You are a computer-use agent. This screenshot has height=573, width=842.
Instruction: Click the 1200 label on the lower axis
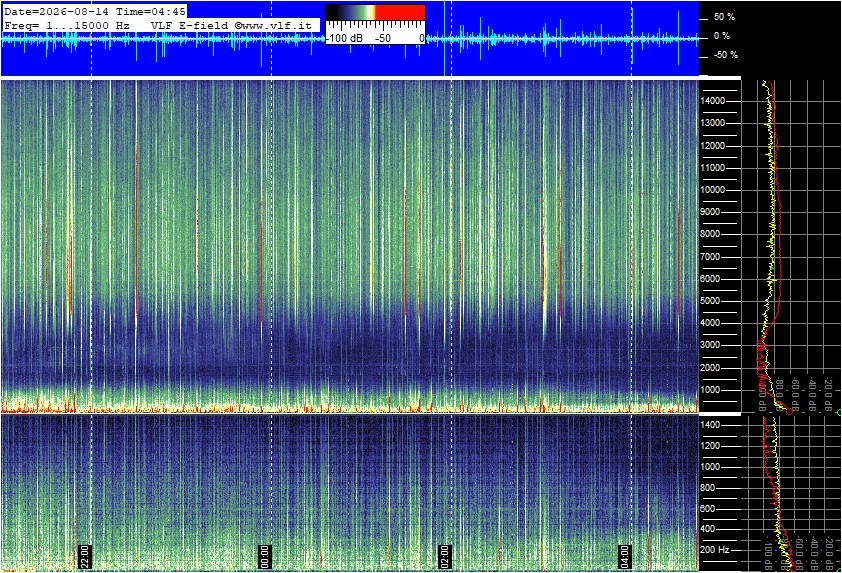tap(710, 446)
